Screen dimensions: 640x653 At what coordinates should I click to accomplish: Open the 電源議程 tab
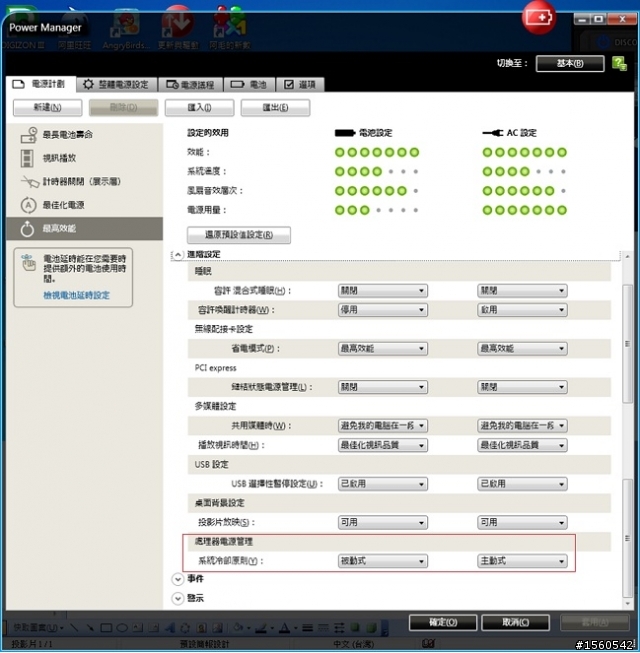190,85
